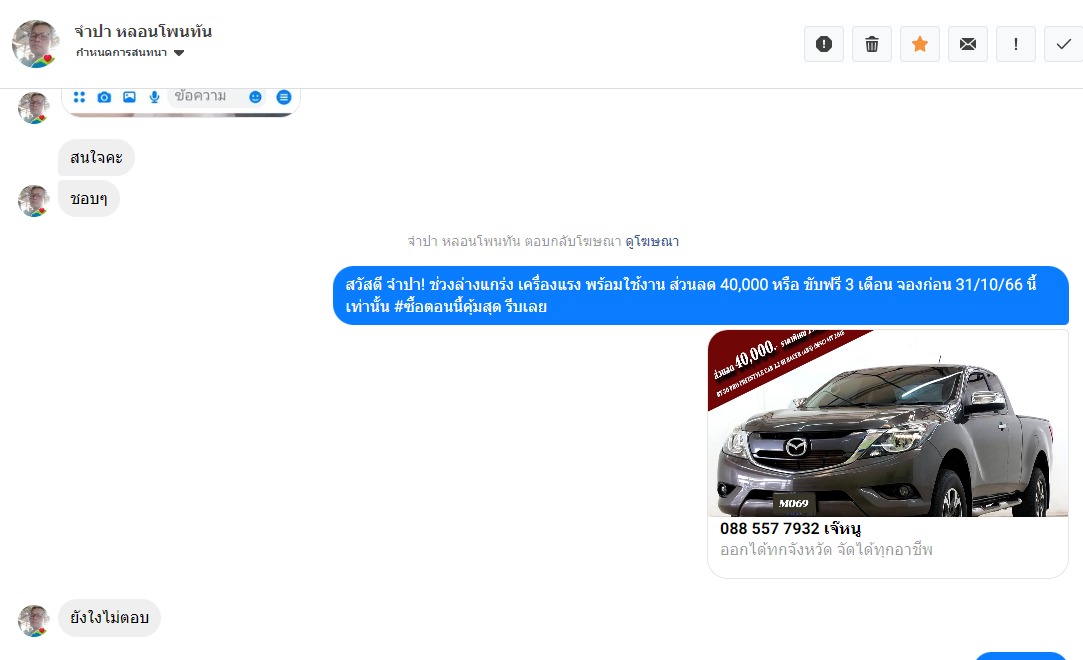This screenshot has width=1083, height=660.
Task: Click the blue menu circle icon in the screenshot message
Action: click(284, 97)
